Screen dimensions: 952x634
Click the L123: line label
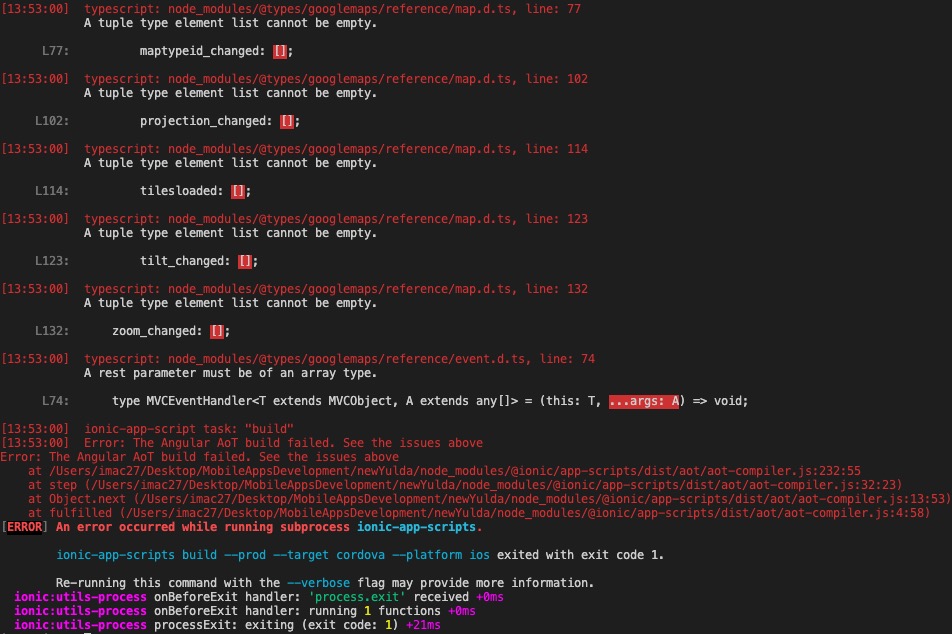click(52, 261)
